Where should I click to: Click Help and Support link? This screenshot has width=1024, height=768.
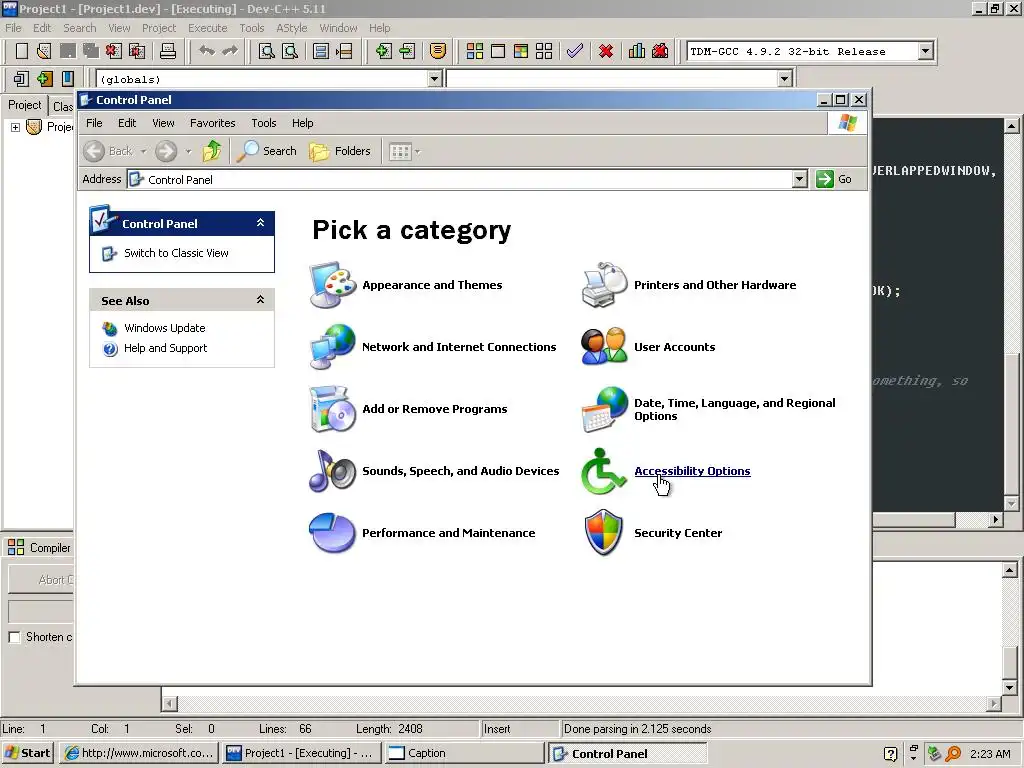[x=165, y=348]
